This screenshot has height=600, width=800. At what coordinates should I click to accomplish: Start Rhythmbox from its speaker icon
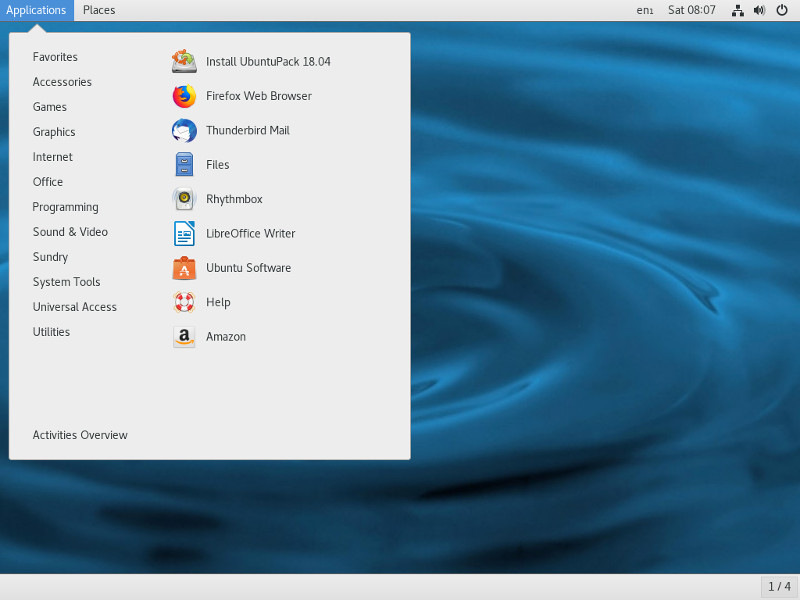point(184,199)
